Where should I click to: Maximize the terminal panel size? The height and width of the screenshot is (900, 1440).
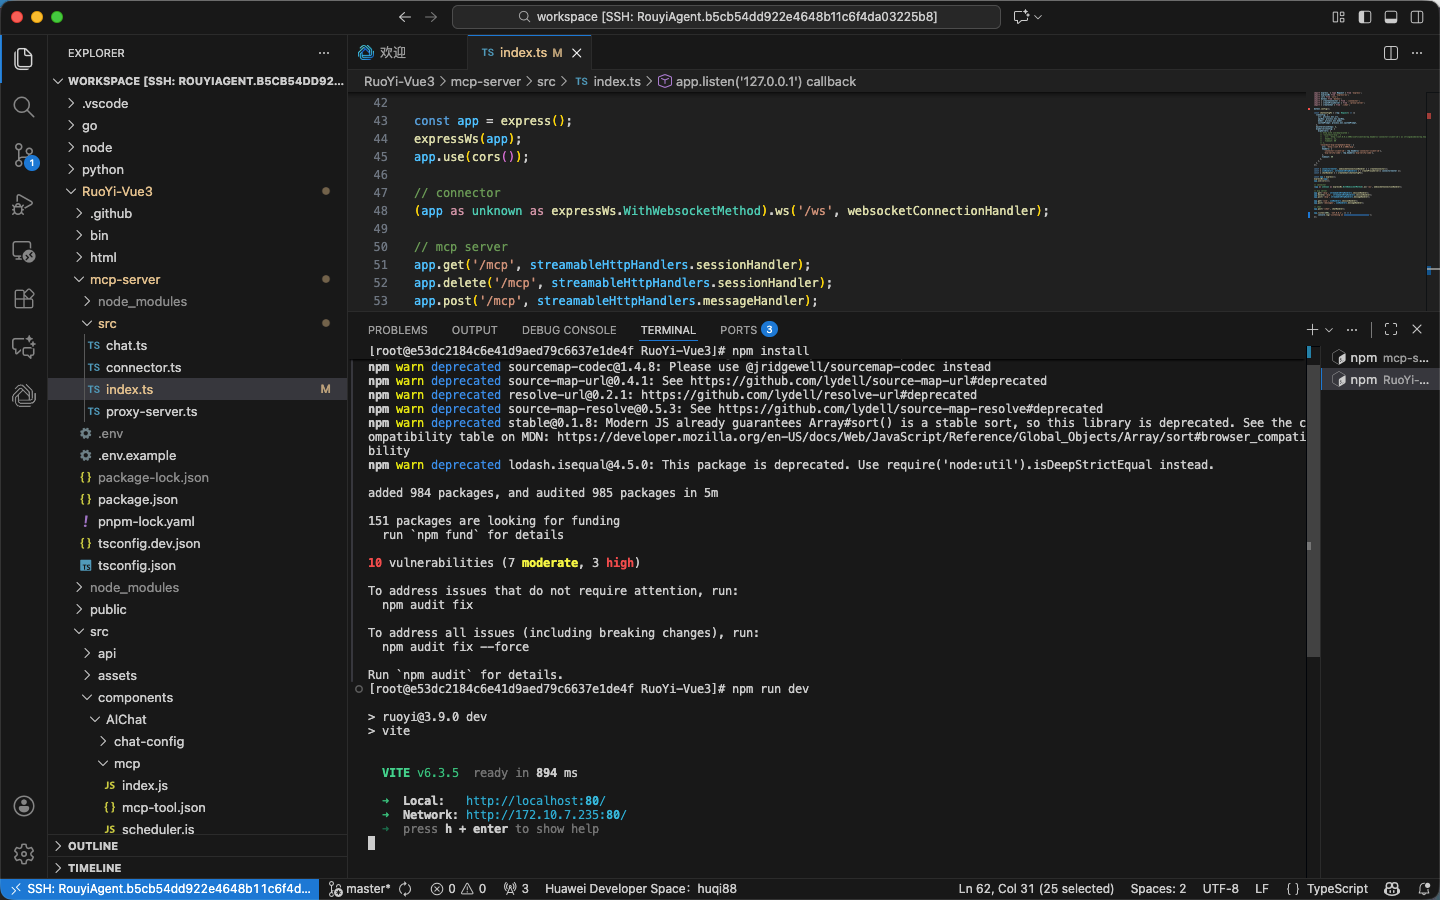click(1391, 329)
